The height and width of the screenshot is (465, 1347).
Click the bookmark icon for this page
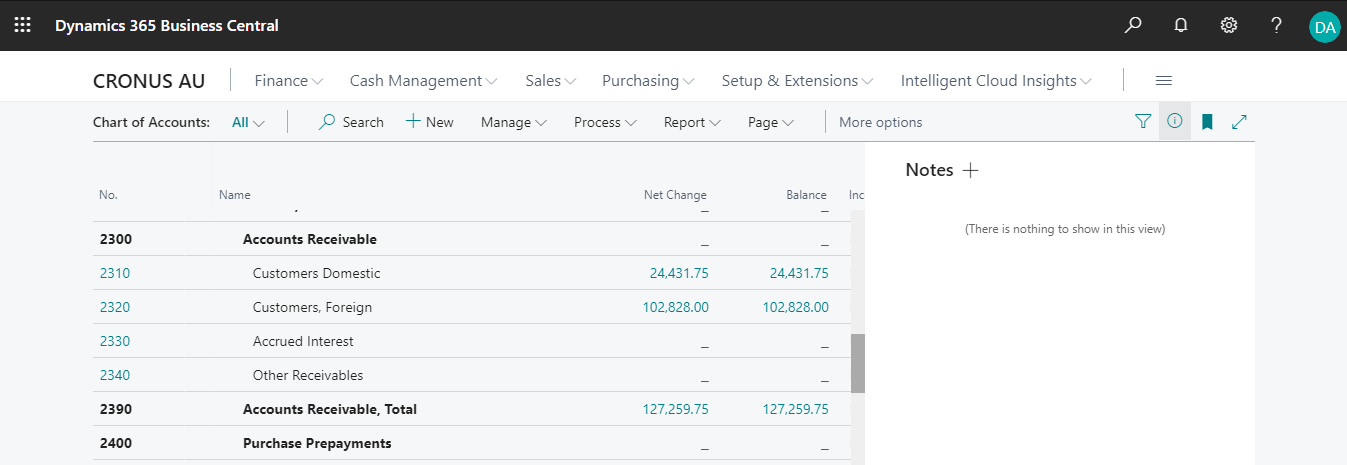(x=1207, y=122)
